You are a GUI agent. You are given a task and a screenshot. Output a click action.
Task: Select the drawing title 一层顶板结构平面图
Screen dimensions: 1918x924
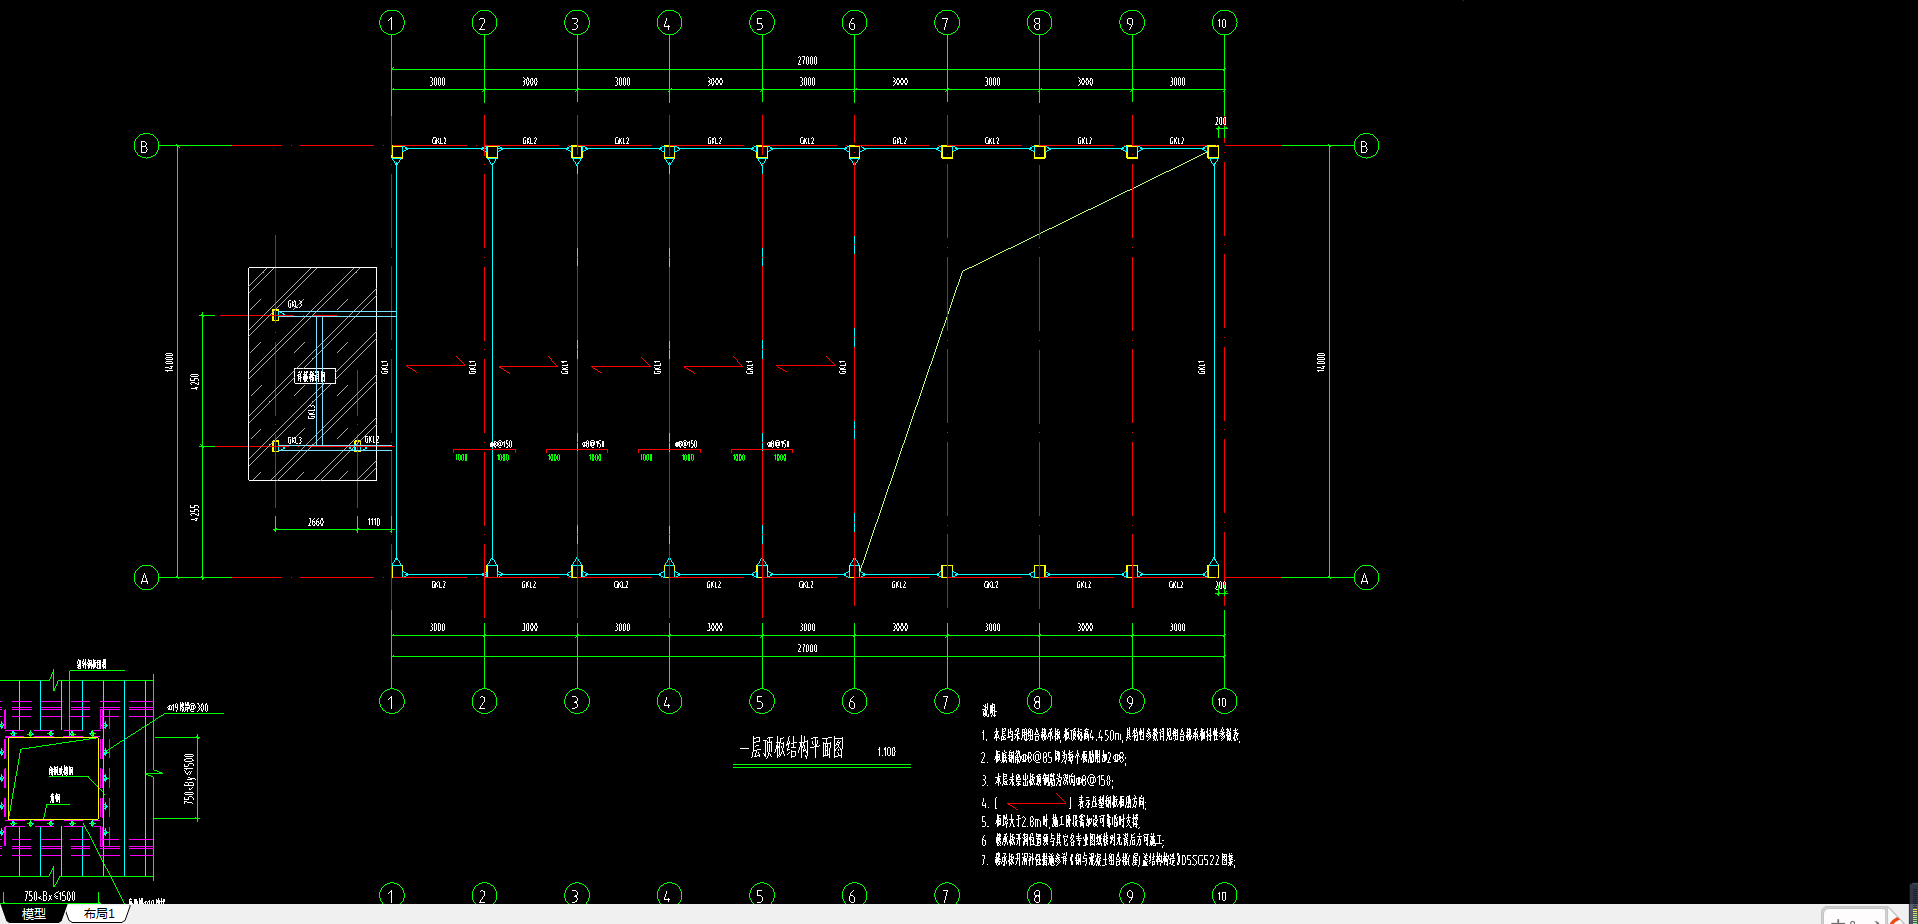(792, 748)
